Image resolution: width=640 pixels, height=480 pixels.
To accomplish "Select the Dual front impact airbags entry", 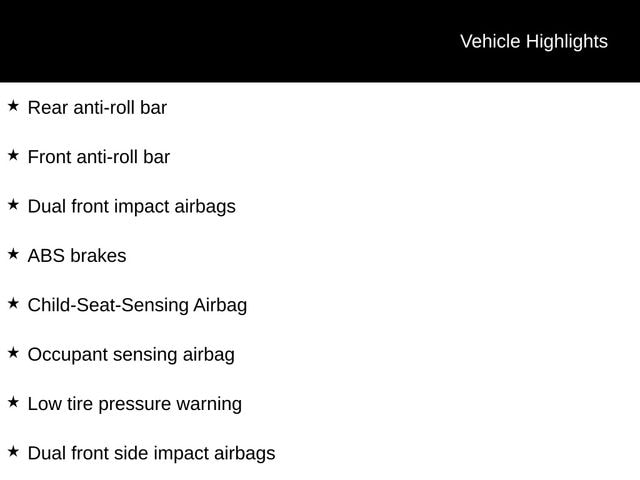I will 131,206.
